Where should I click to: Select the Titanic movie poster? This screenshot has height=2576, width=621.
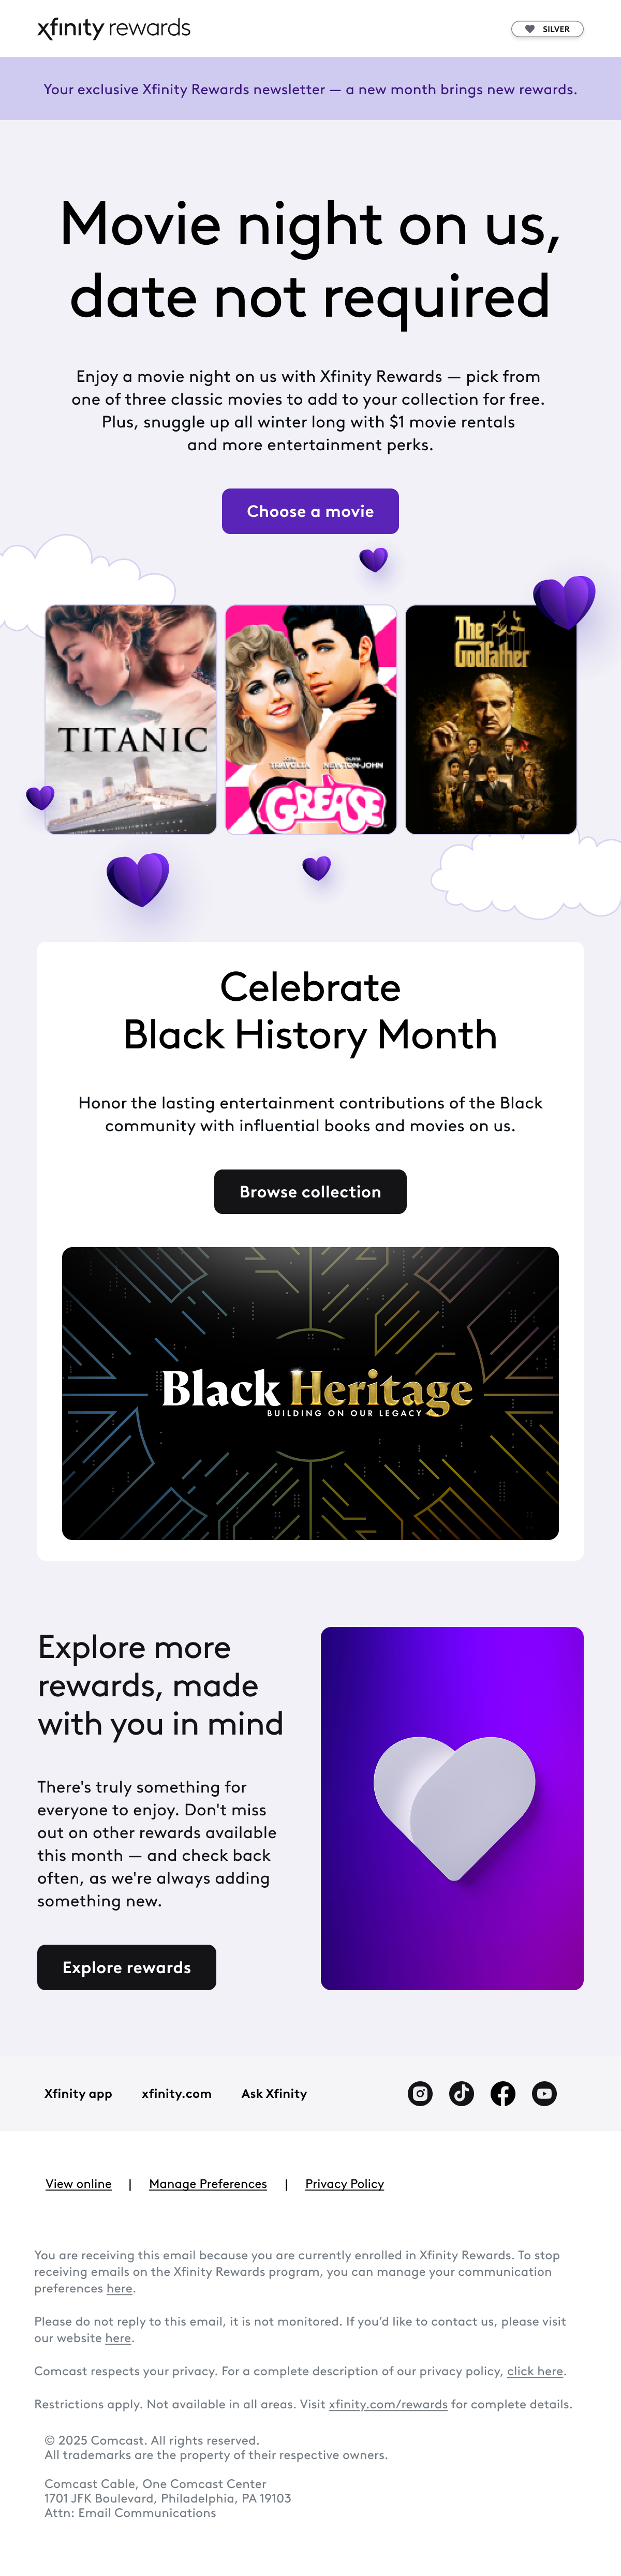pyautogui.click(x=131, y=719)
